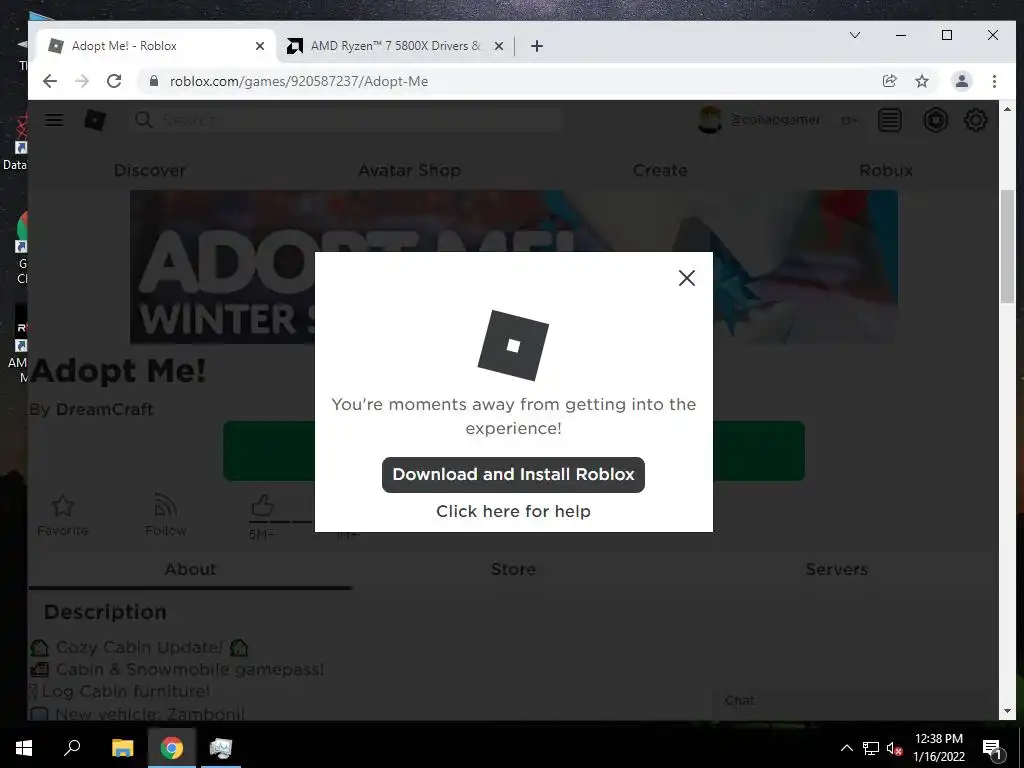Click the page vertical scrollbar thumb
This screenshot has height=768, width=1024.
[1007, 246]
